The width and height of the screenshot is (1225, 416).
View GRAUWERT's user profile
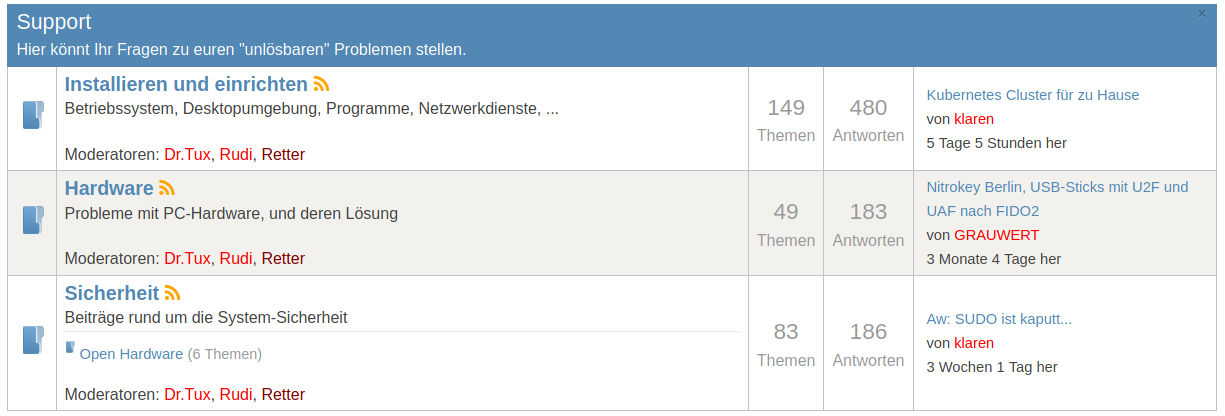tap(996, 235)
